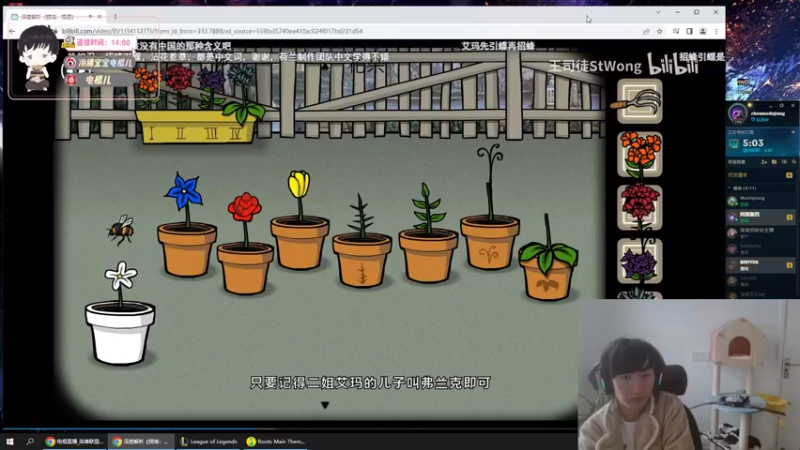
Task: Click the yellow tulip flower pot
Action: 299,220
